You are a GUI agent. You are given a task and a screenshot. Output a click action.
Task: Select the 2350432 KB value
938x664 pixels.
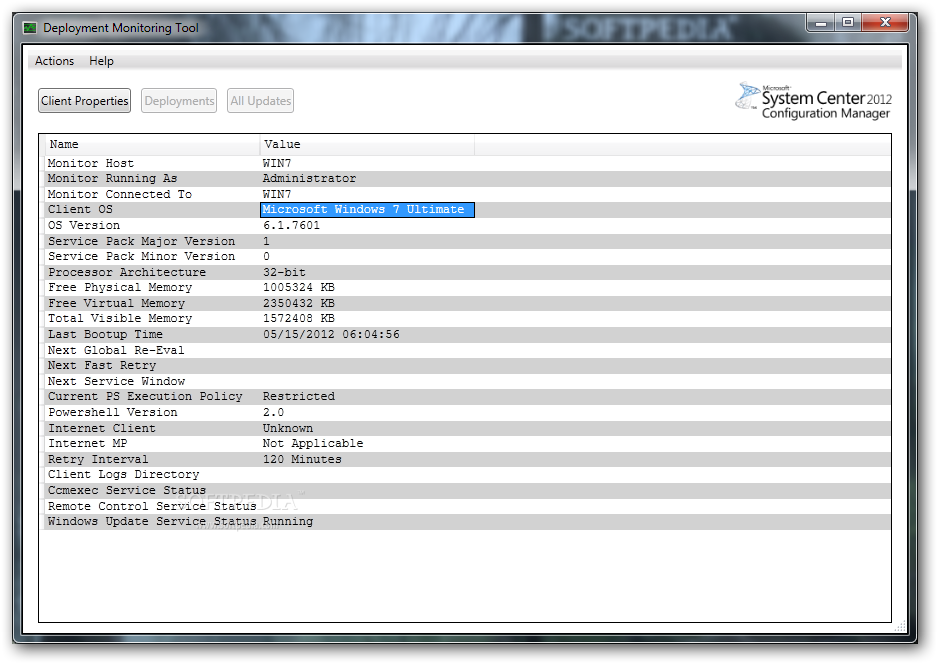299,303
